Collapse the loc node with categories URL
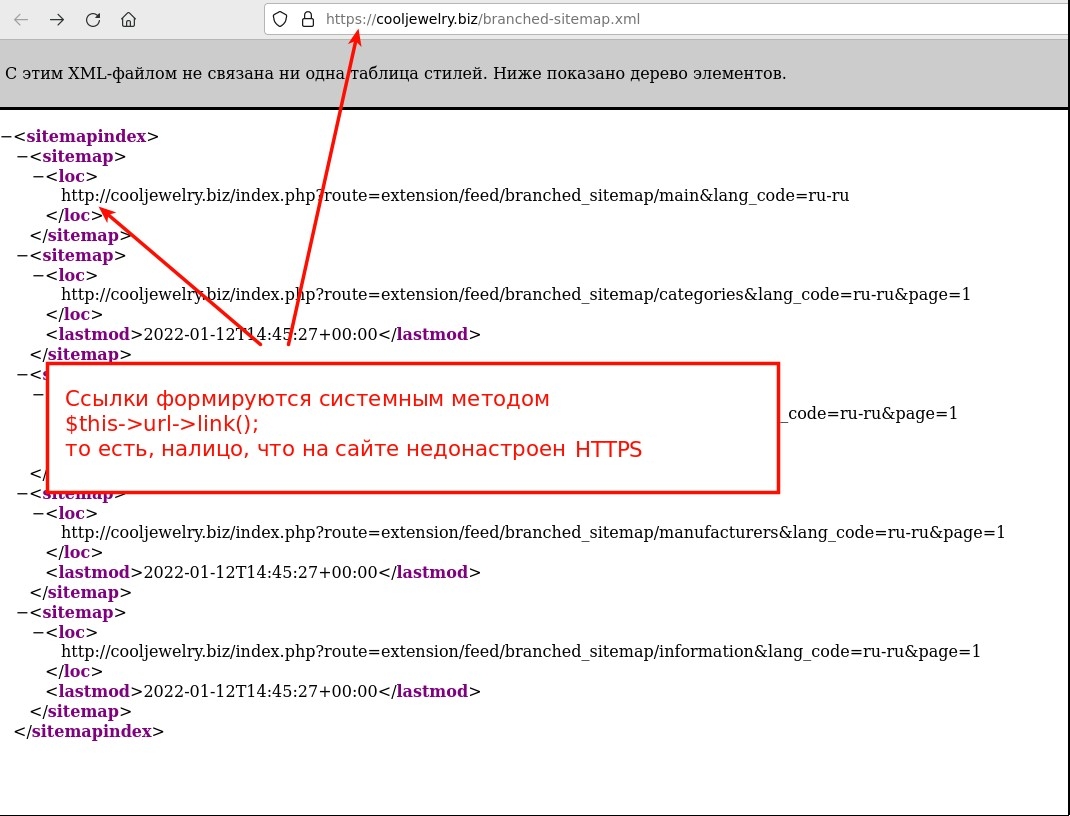Image resolution: width=1070 pixels, height=816 pixels. pos(38,276)
